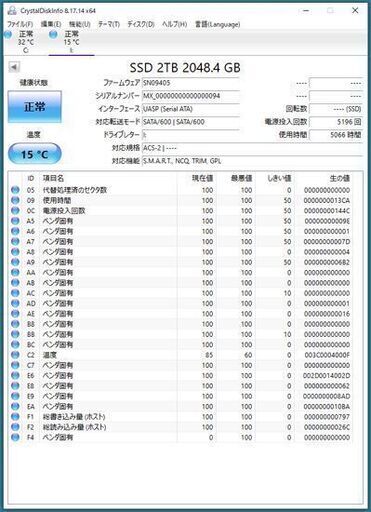
Task: Click the status icon for attribute E9
Action: (15, 396)
